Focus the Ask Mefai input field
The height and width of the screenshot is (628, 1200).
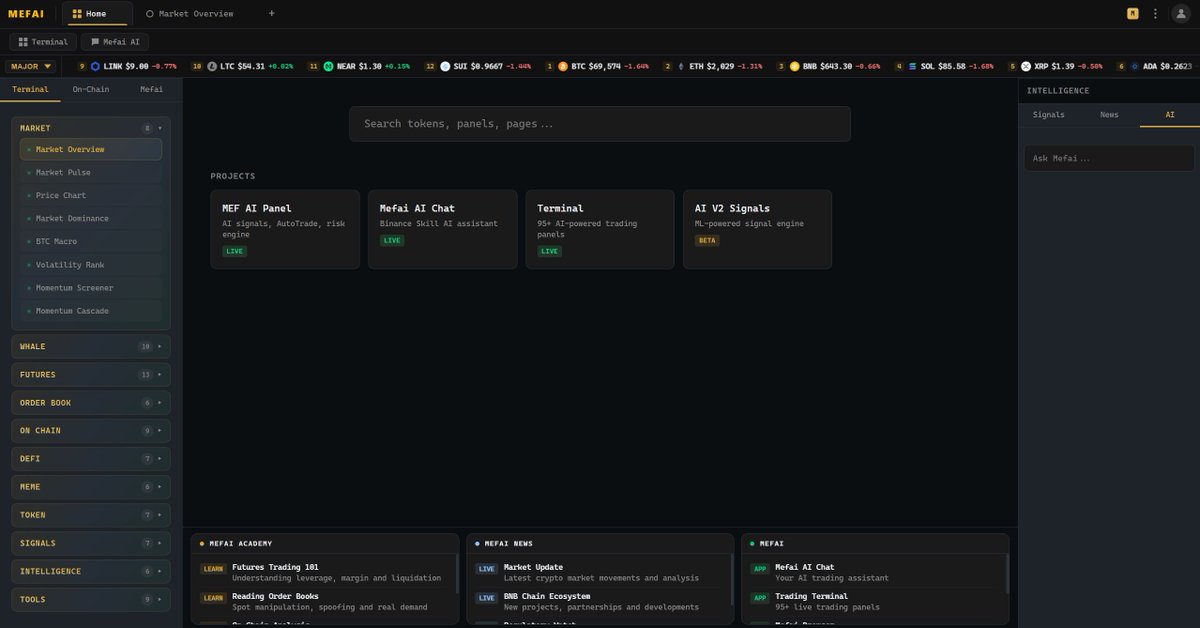pos(1109,158)
